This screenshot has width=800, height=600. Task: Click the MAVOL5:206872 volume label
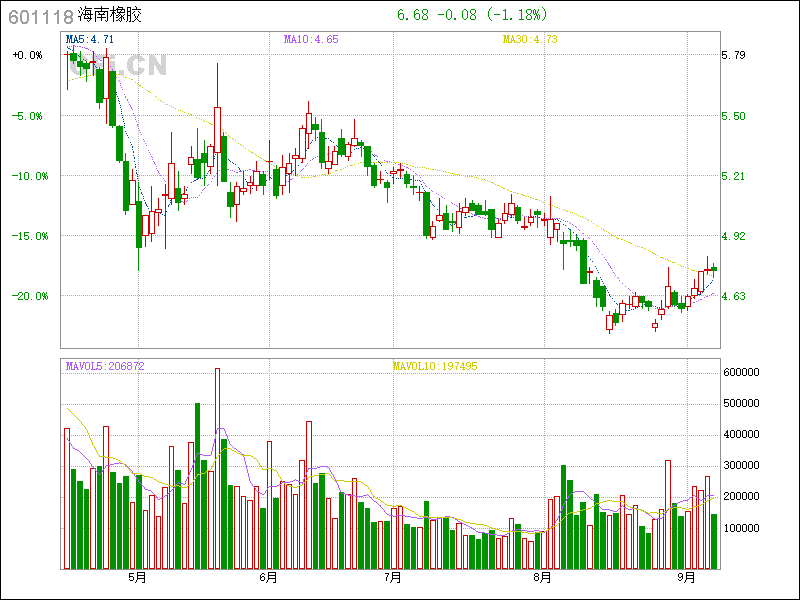click(x=105, y=366)
